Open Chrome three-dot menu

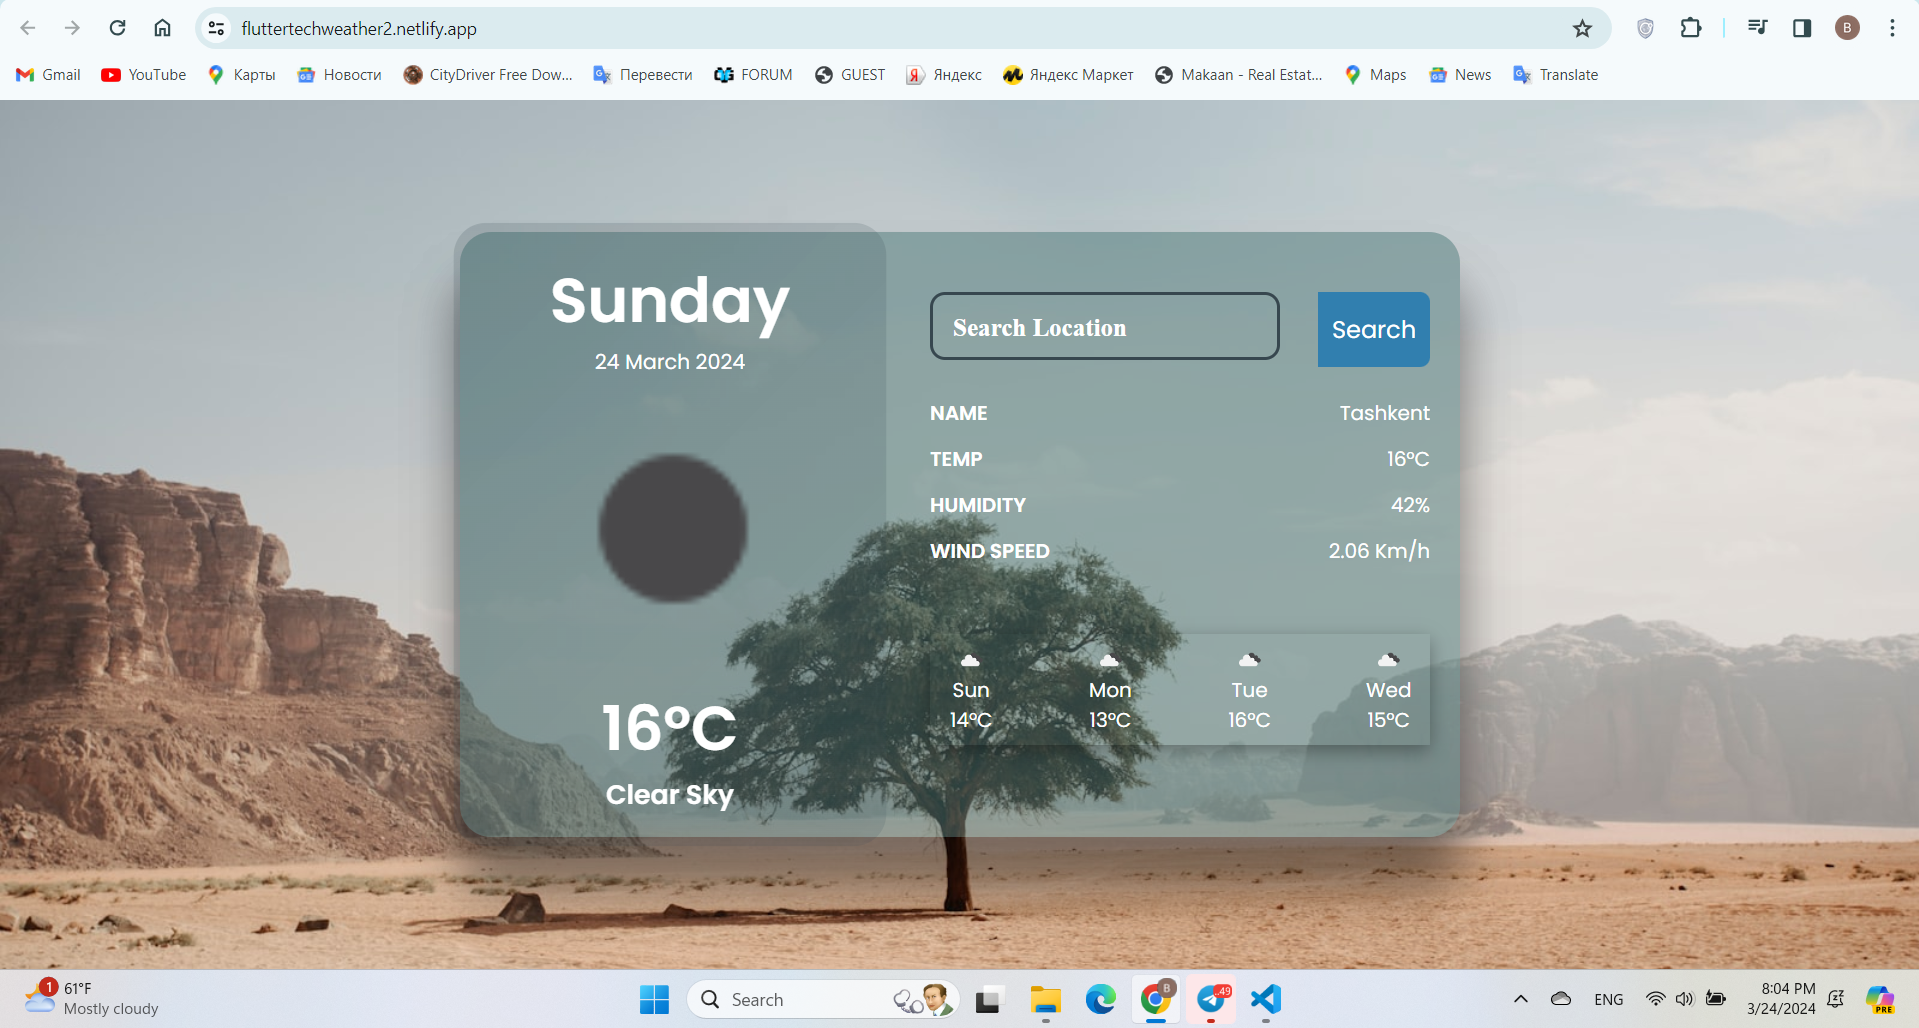click(1891, 28)
